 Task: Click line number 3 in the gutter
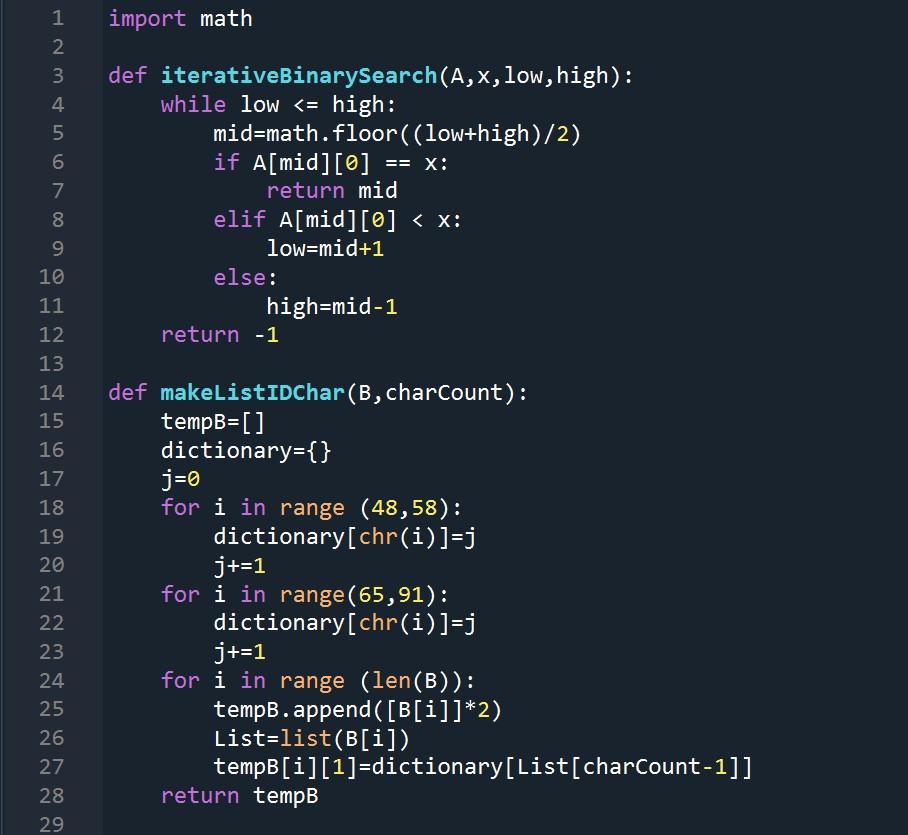pos(57,76)
